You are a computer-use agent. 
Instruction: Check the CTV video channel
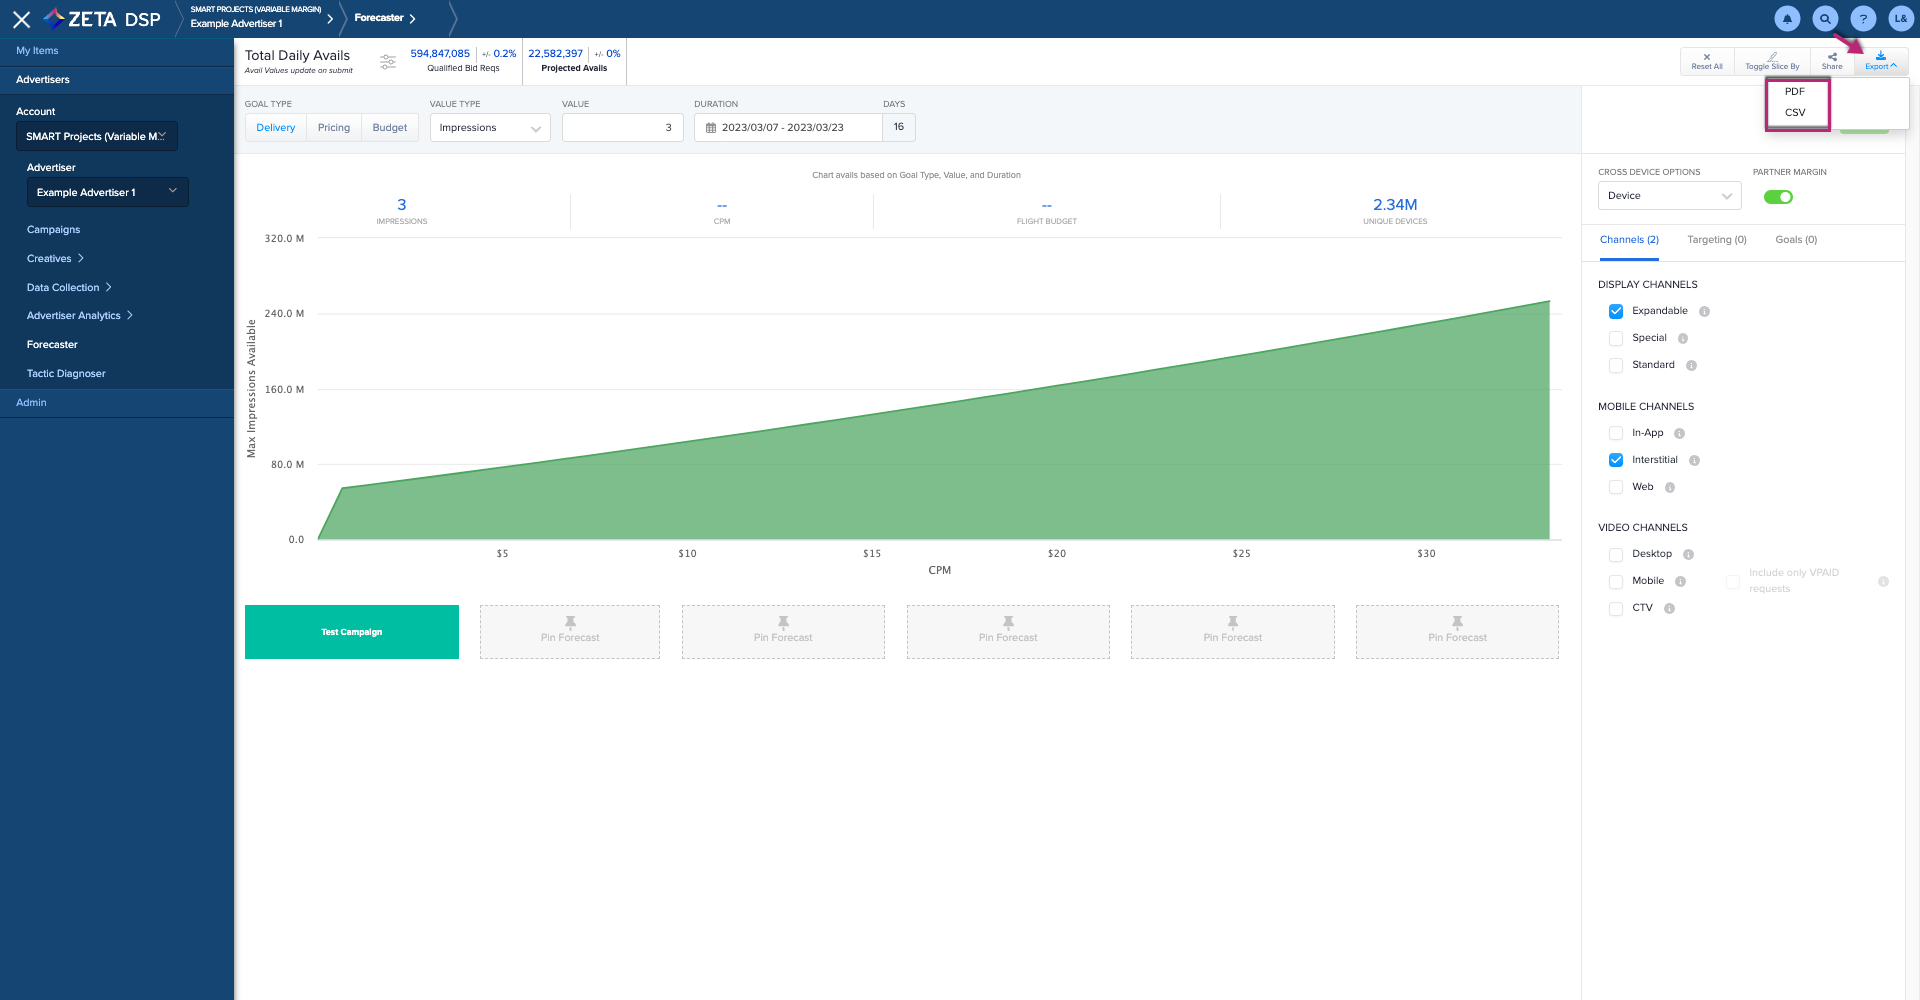pos(1616,609)
